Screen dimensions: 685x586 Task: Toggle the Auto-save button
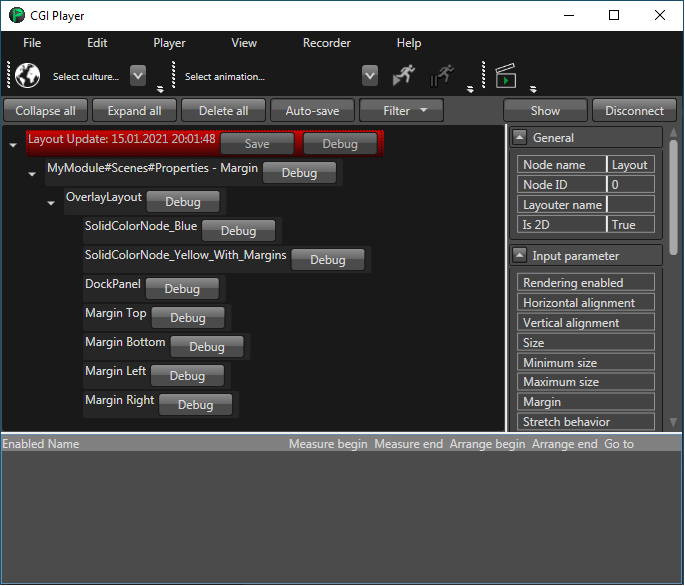(312, 111)
